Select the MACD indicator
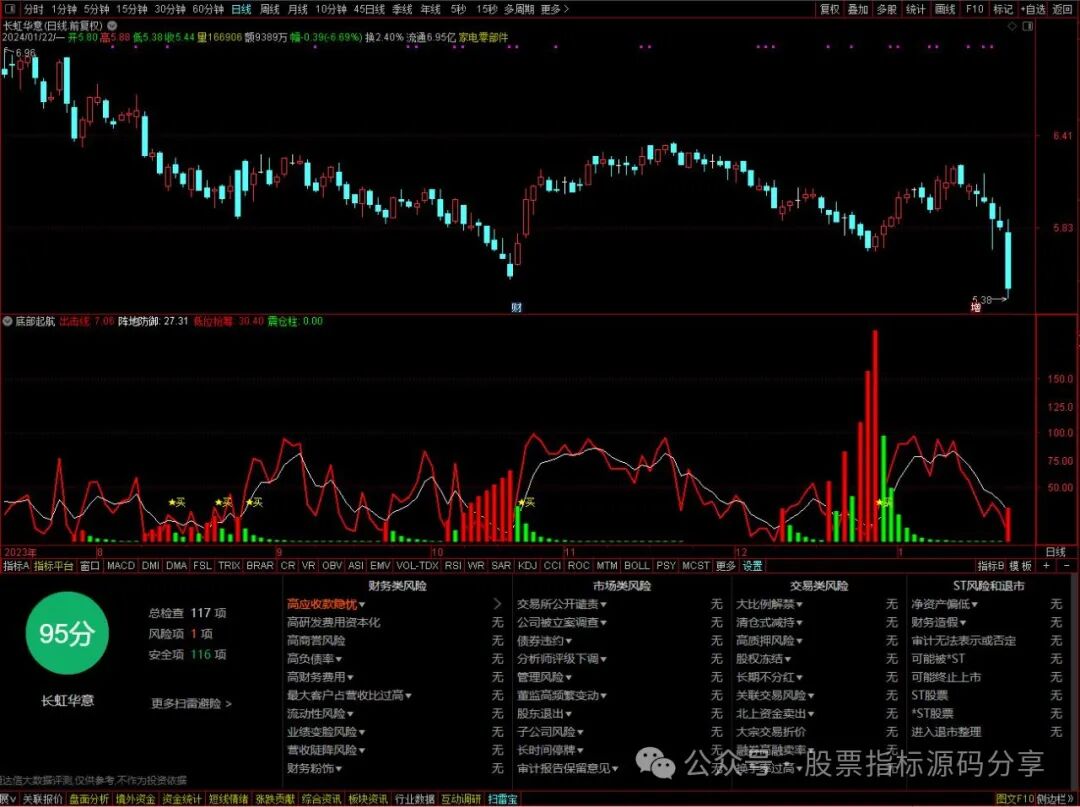This screenshot has height=807, width=1080. [121, 565]
